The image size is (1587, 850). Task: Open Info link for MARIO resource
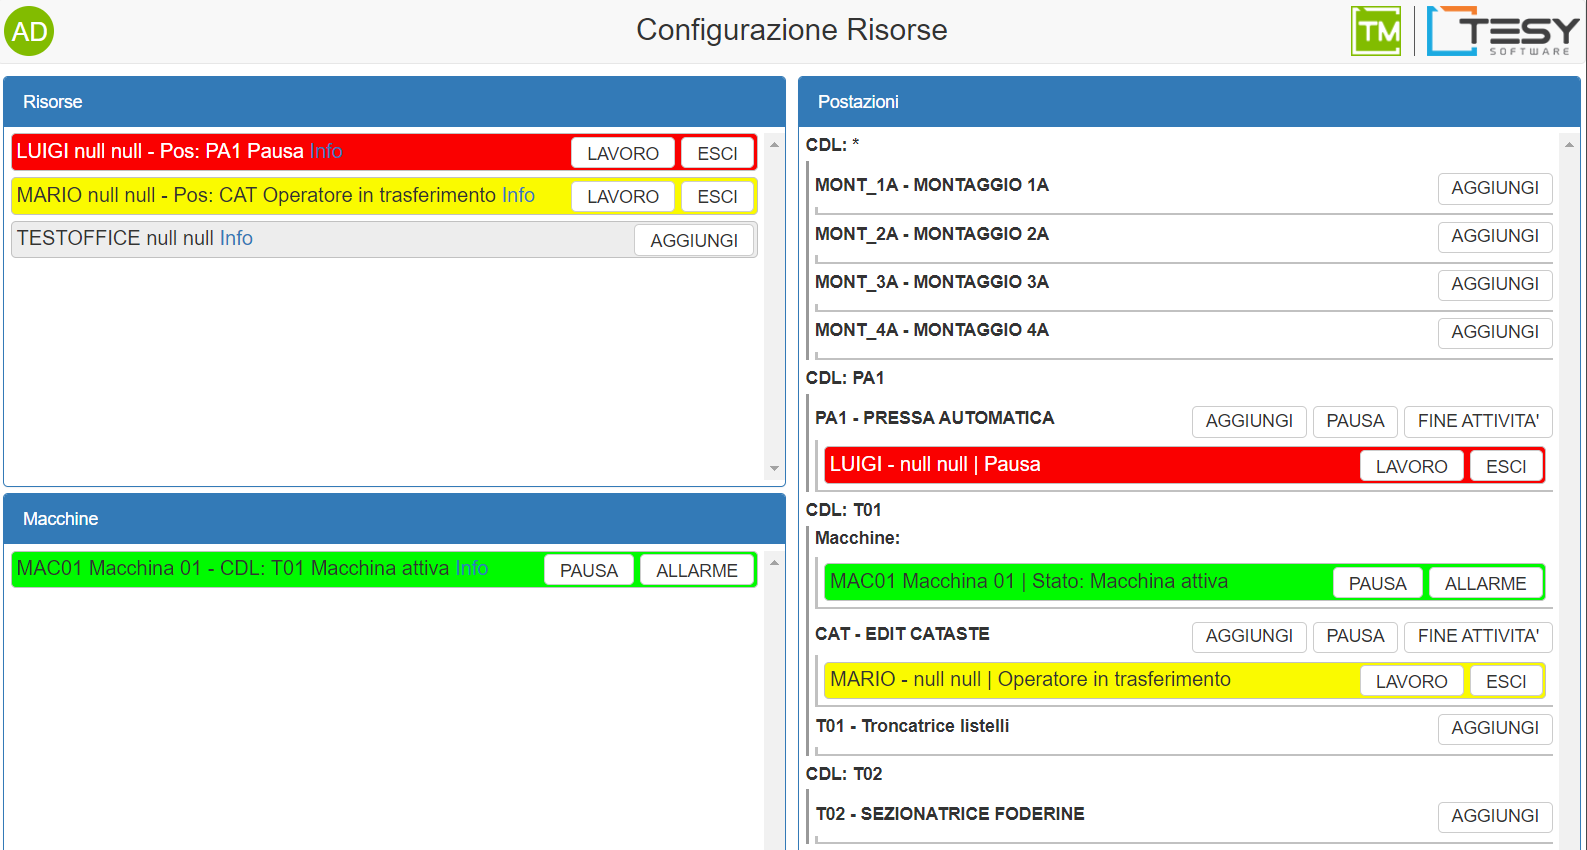coord(518,195)
